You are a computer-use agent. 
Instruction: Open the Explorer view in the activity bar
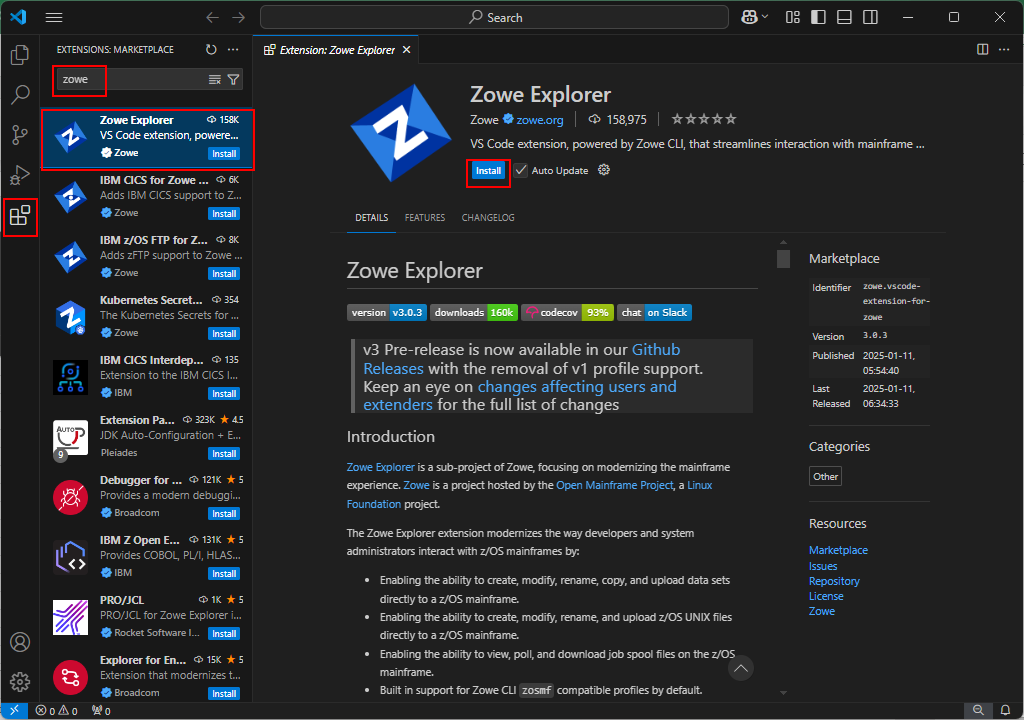(x=20, y=55)
